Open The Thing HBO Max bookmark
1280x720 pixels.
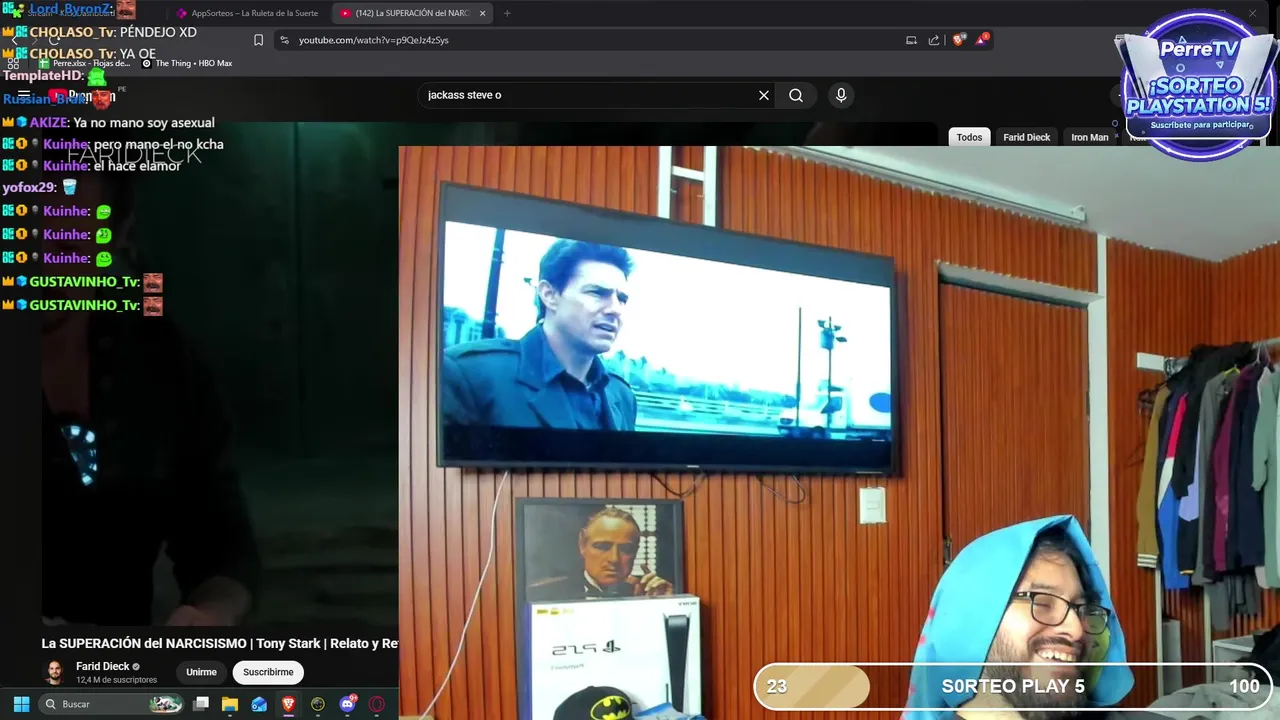point(187,63)
